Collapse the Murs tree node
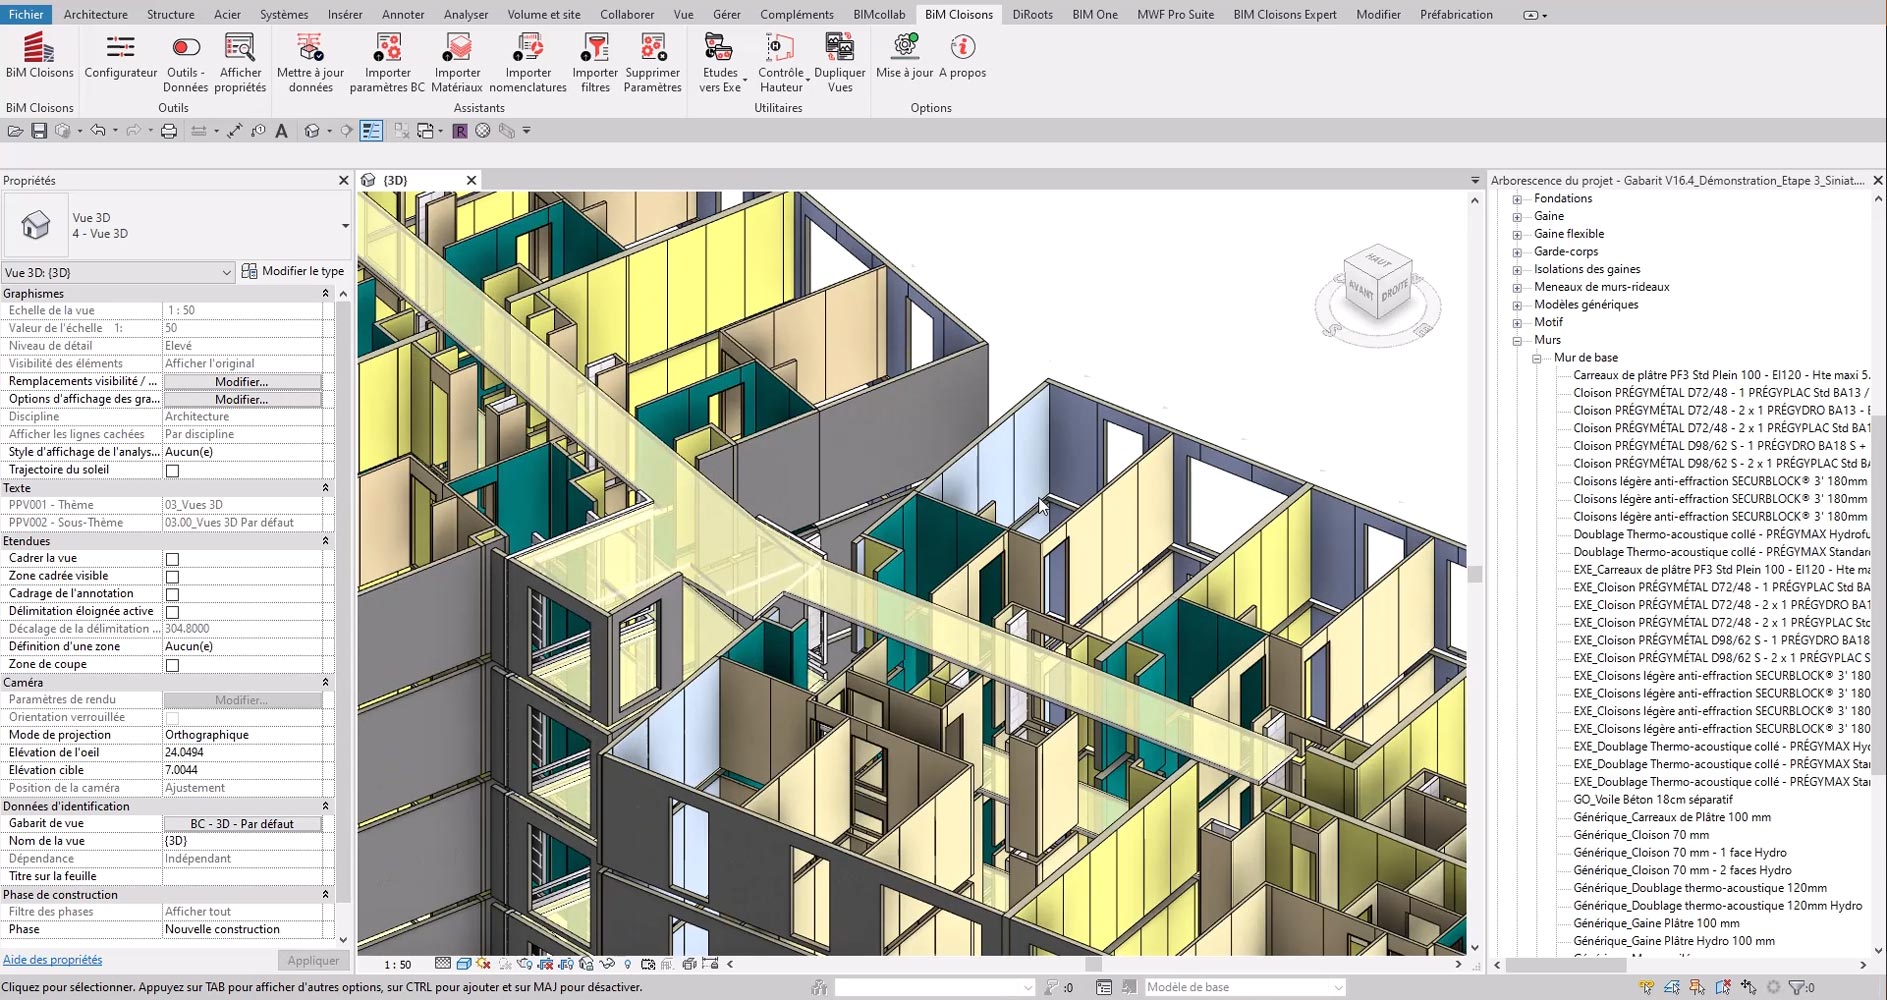This screenshot has height=1000, width=1887. click(x=1517, y=340)
